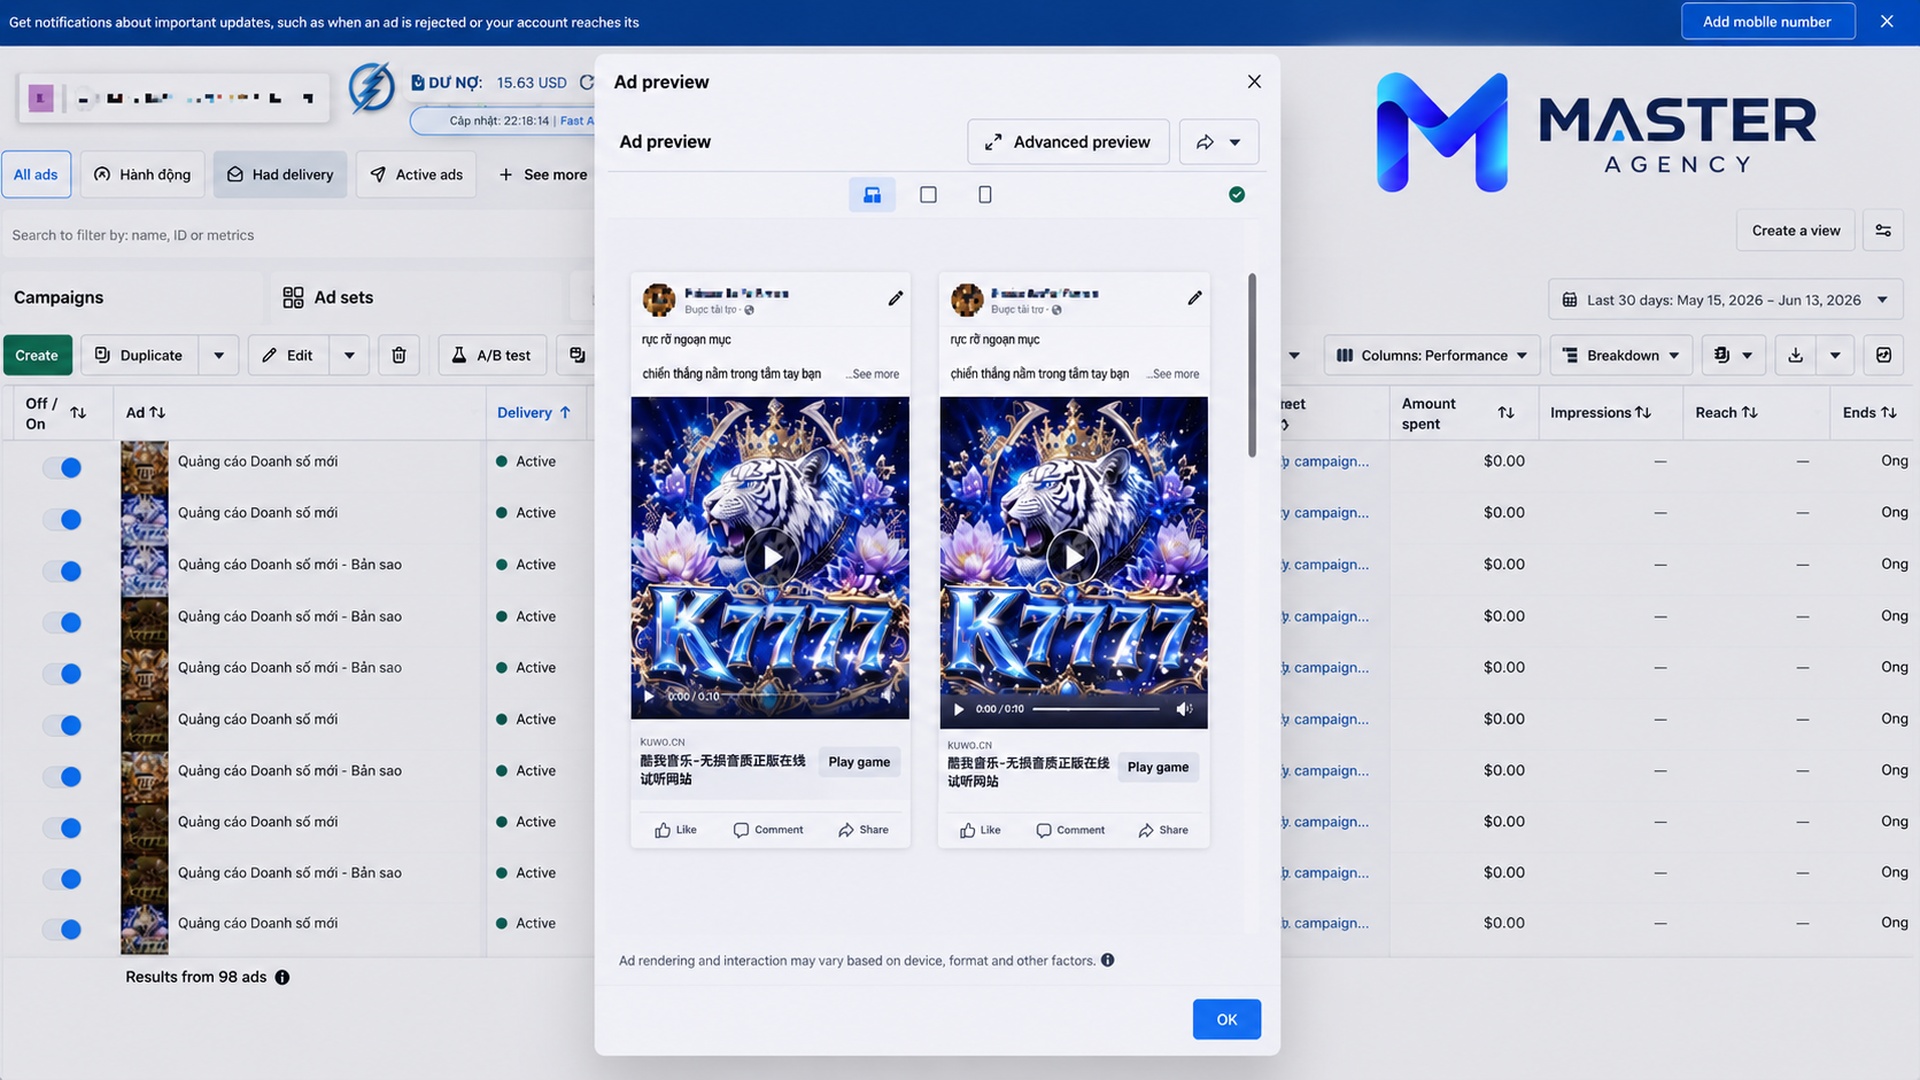1920x1080 pixels.
Task: Confirm with the OK button
Action: pos(1227,1019)
